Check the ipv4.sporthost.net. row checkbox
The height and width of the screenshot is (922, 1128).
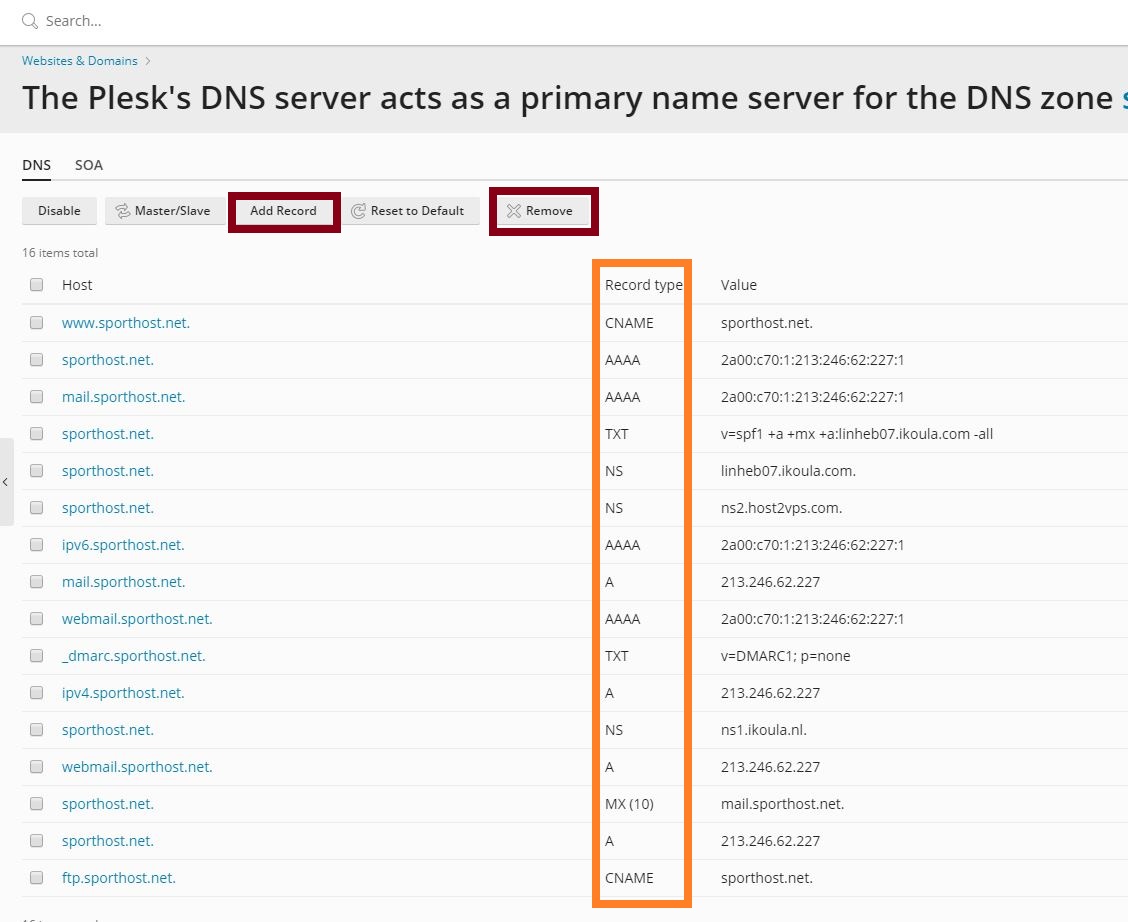click(37, 693)
